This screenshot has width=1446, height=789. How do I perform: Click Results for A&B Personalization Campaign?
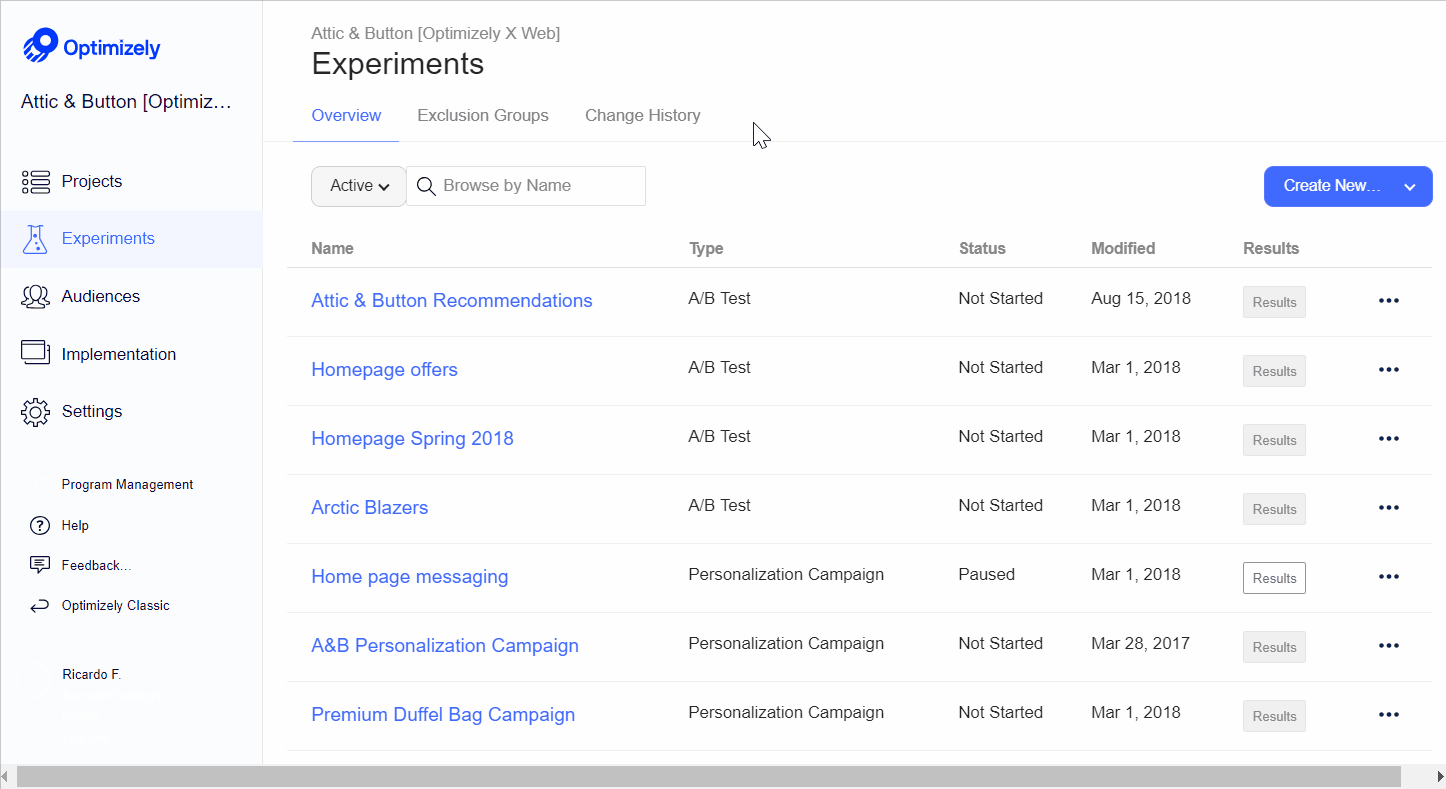(1274, 647)
